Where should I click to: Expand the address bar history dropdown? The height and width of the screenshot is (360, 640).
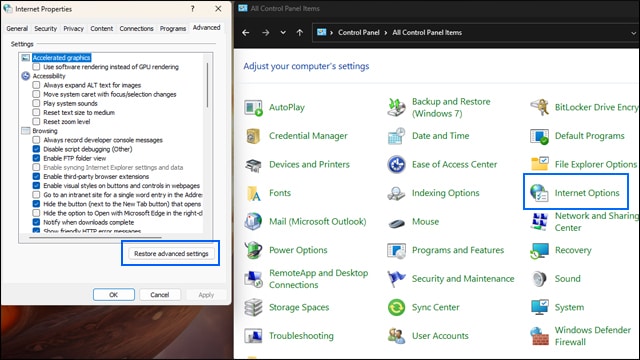[633, 33]
